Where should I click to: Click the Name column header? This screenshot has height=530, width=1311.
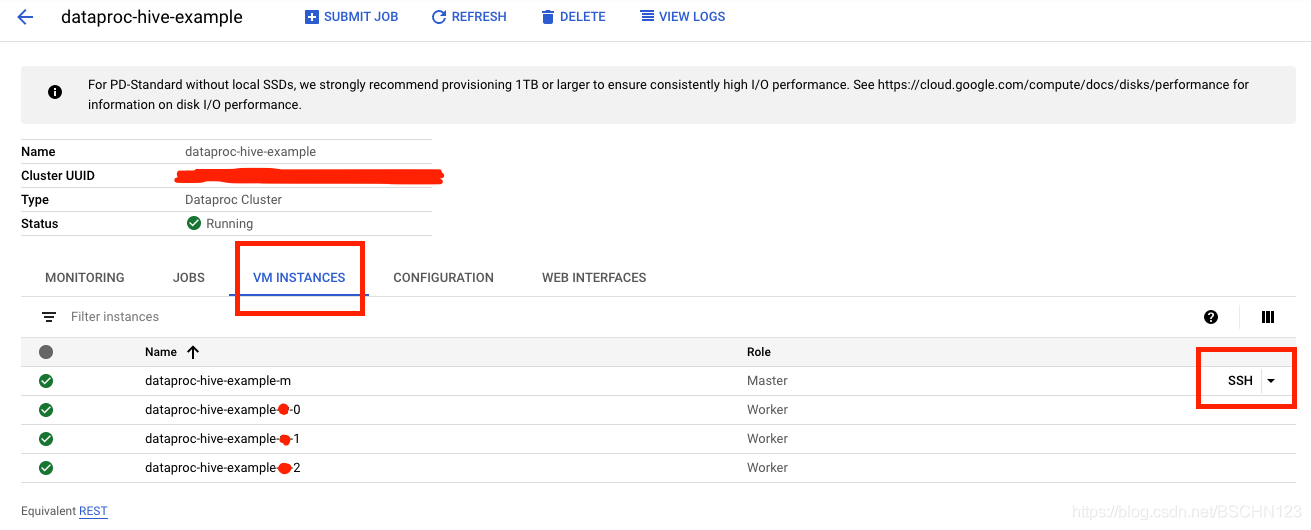(161, 352)
